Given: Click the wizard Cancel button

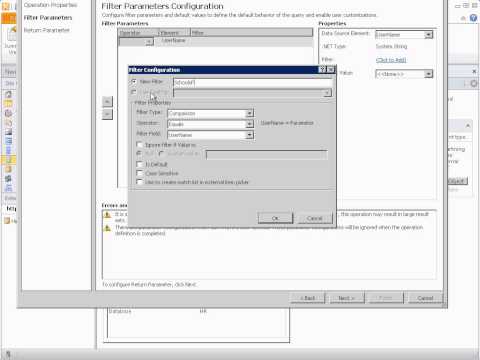Looking at the screenshot, I should tap(425, 298).
